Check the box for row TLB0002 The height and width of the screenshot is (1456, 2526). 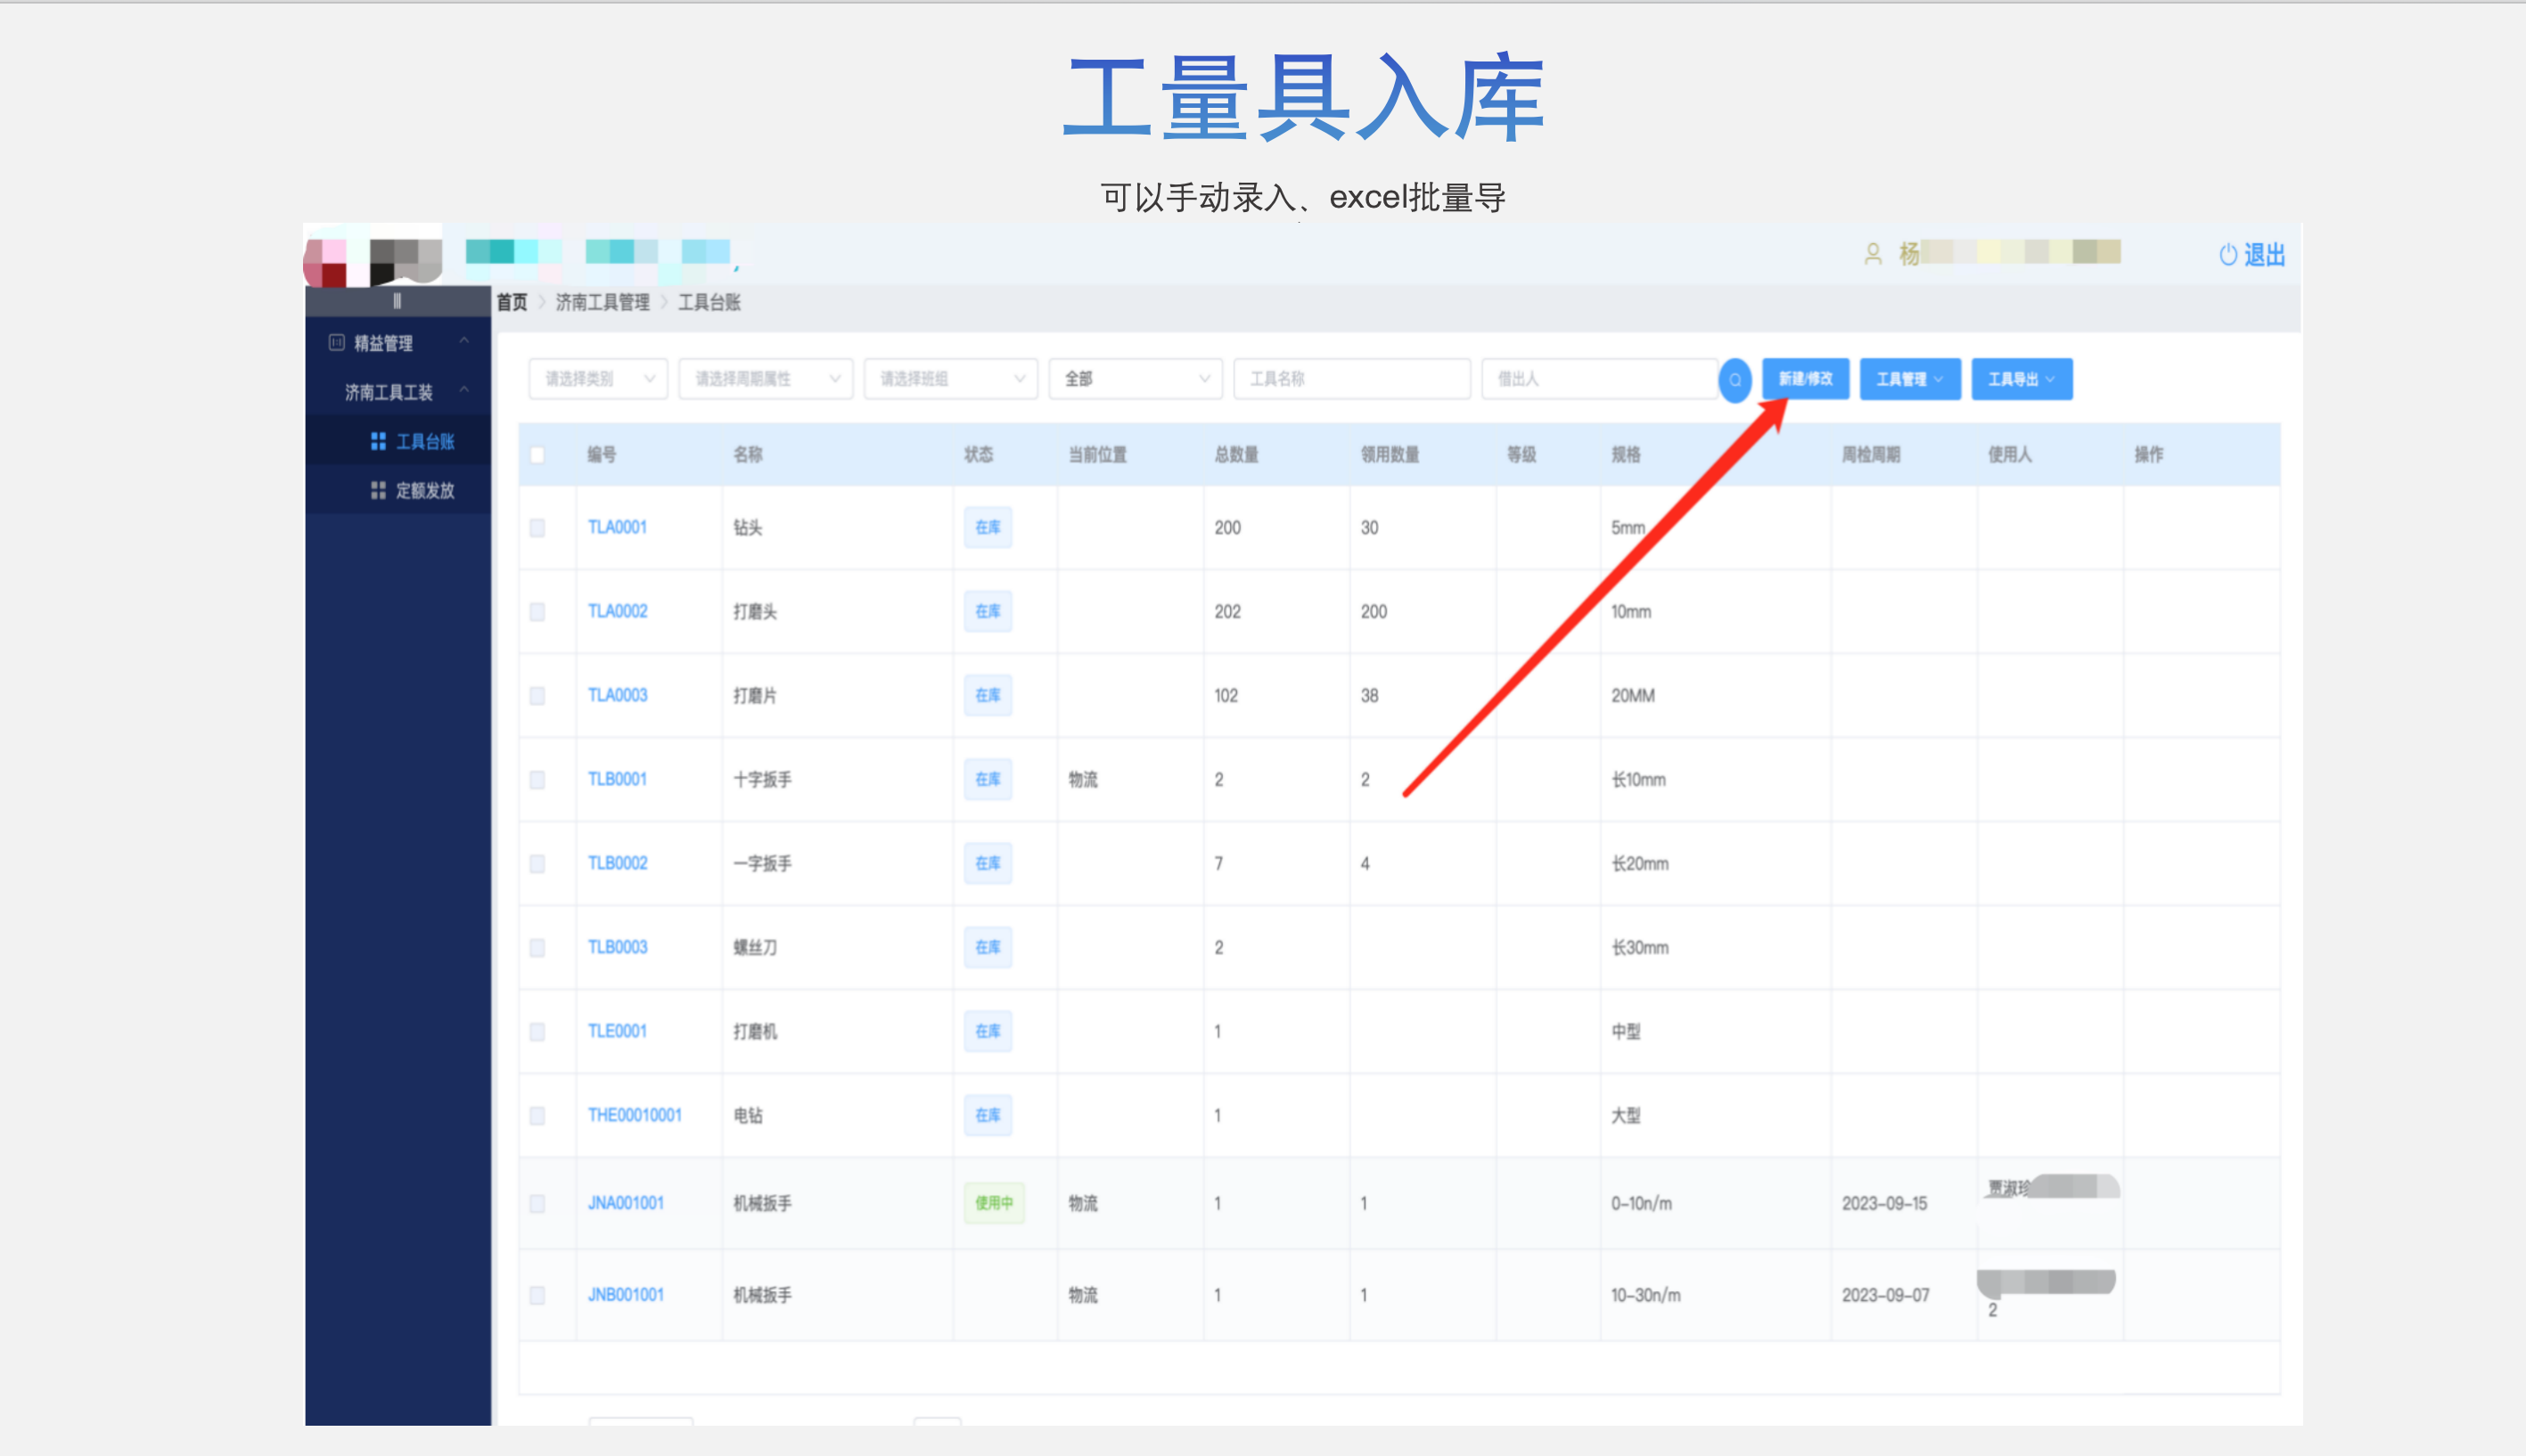point(537,864)
